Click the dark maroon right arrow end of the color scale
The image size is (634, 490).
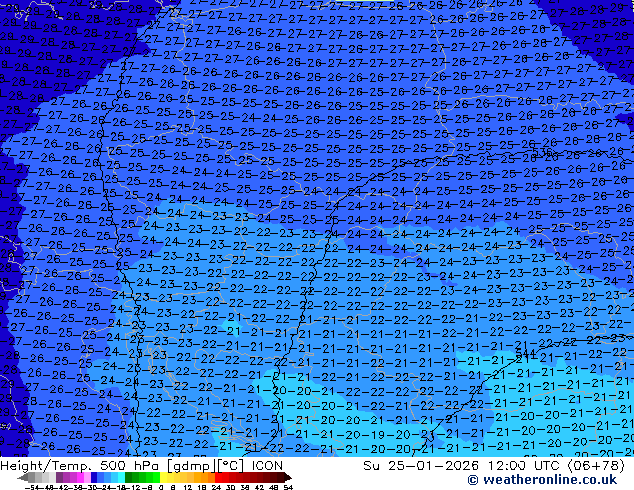pyautogui.click(x=287, y=478)
